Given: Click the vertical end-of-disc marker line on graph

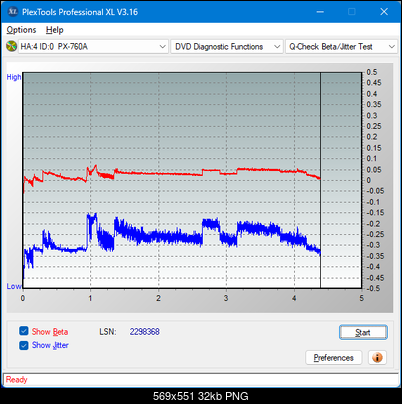Looking at the screenshot, I should click(x=320, y=180).
